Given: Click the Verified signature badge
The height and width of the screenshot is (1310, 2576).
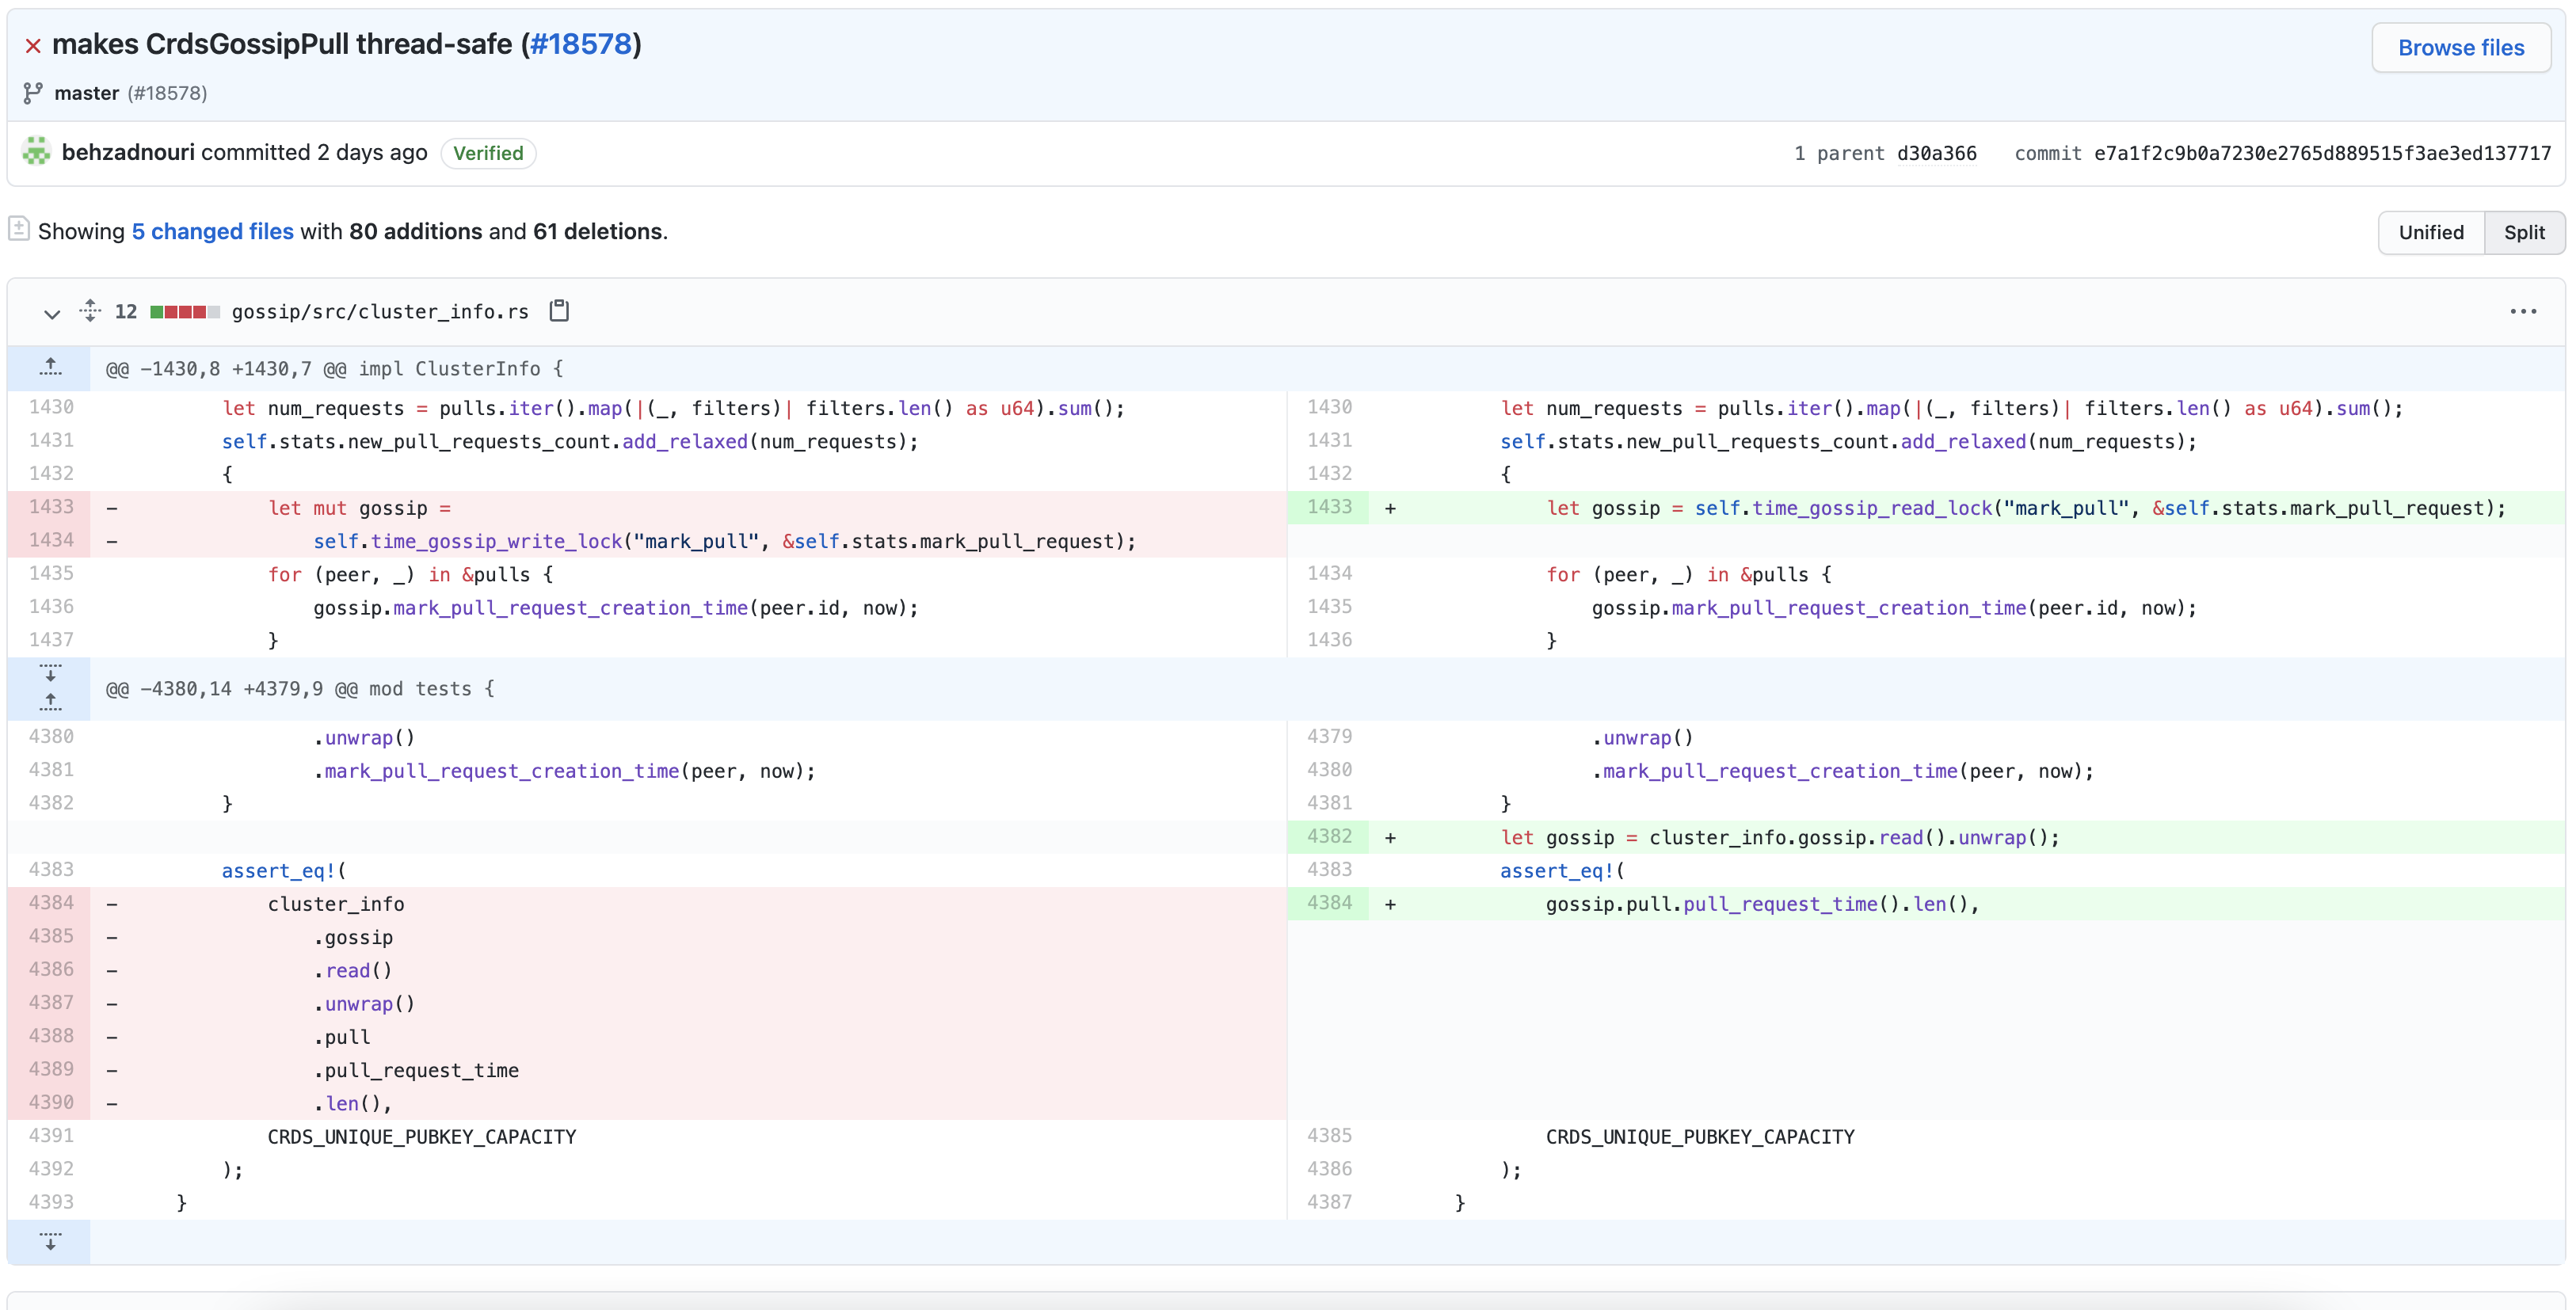Looking at the screenshot, I should (488, 153).
